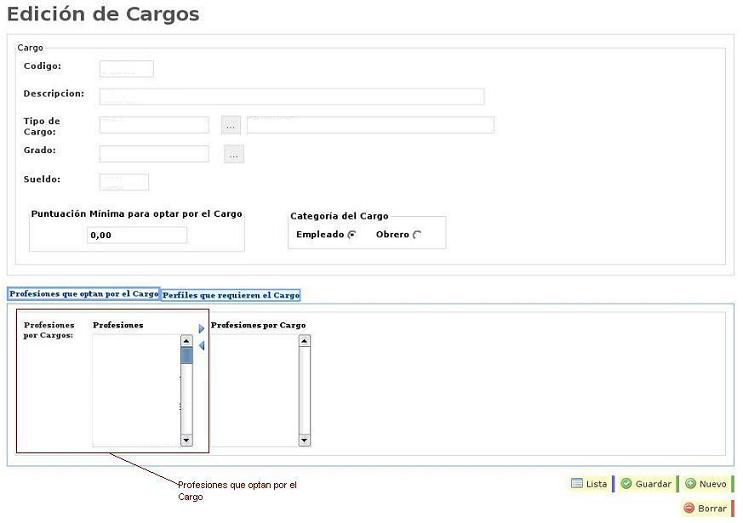The width and height of the screenshot is (743, 523).
Task: Select the Obrero radio option
Action: [x=417, y=235]
